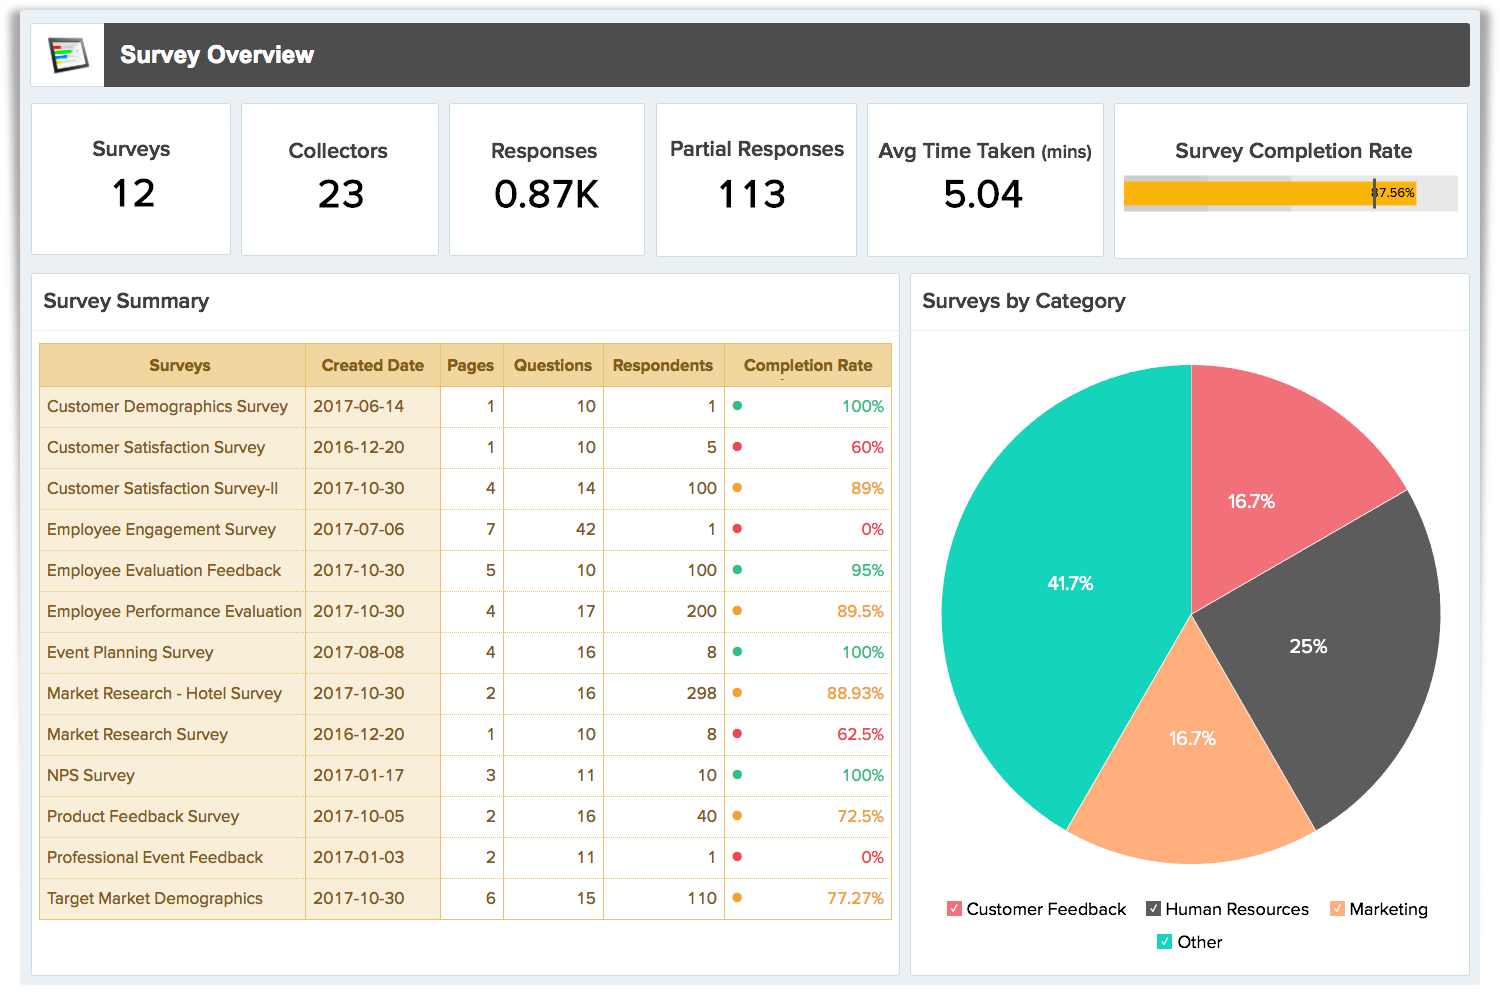Click the Partial Responses card showing 113
Screen dimensions: 1500x995
click(756, 180)
